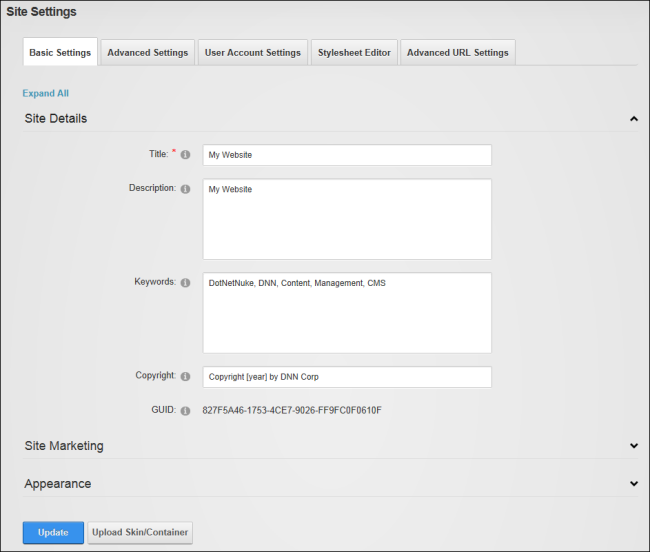Click the Description field label

pos(153,188)
